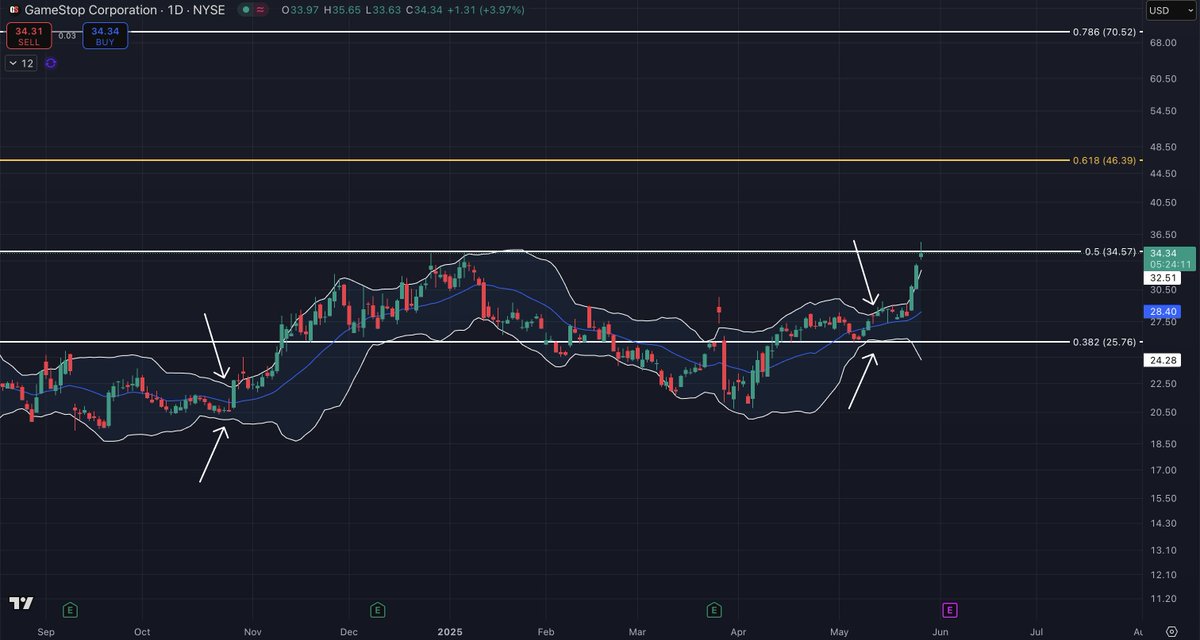The image size is (1200, 640).
Task: Click the 11.20 price axis value
Action: click(x=1162, y=598)
